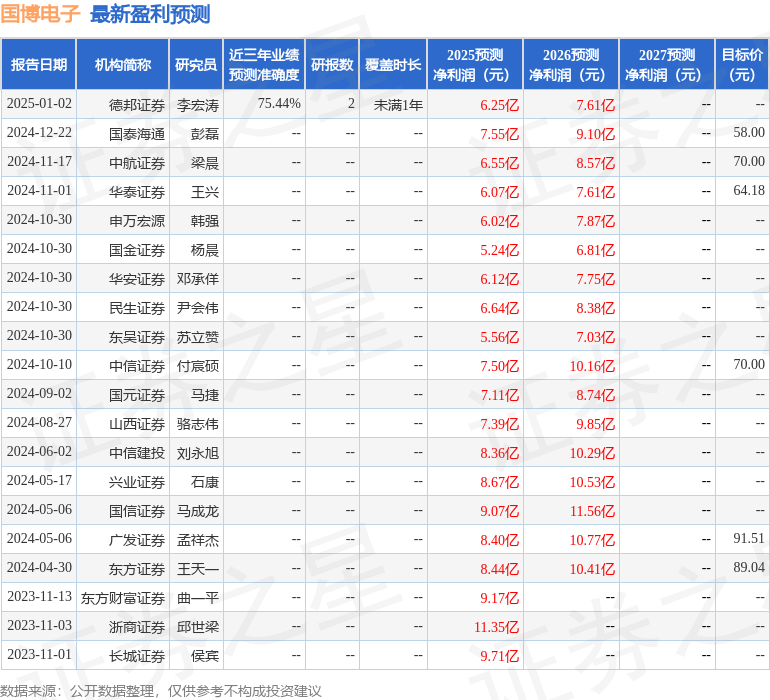Click the 2026预测净利润 column header
Image resolution: width=770 pixels, height=700 pixels.
point(570,65)
